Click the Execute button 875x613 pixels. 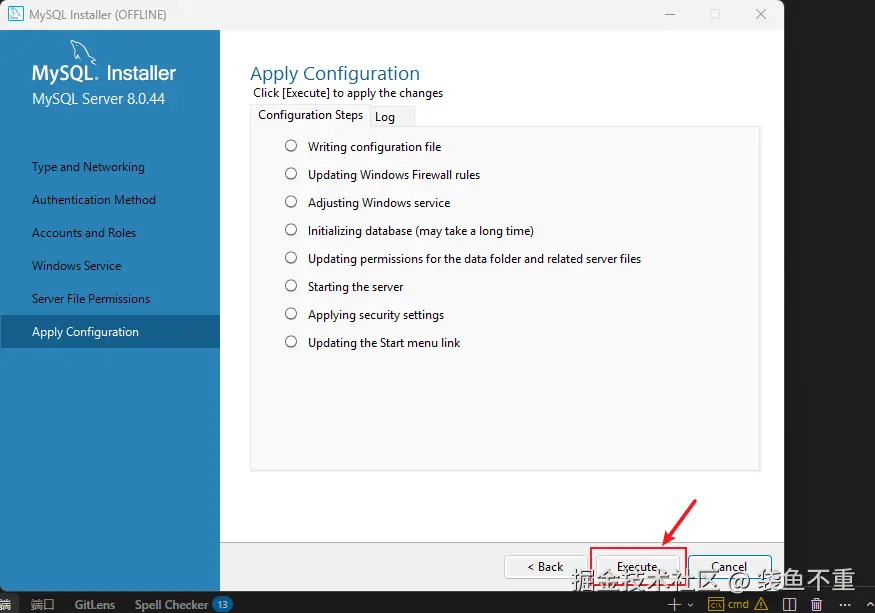click(637, 567)
